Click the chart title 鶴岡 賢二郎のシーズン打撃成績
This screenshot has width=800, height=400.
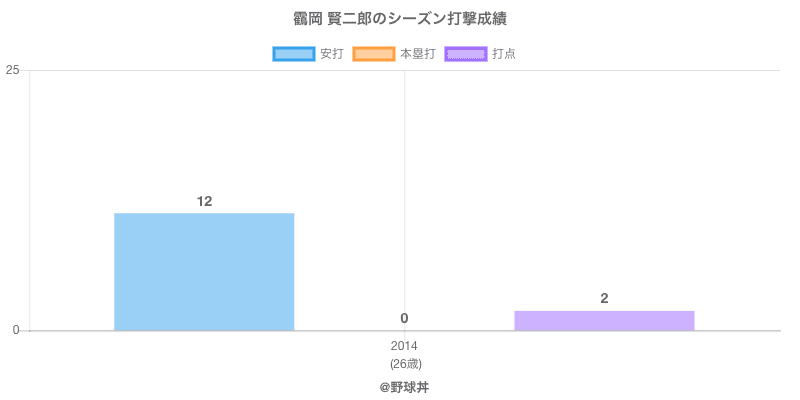tap(399, 19)
